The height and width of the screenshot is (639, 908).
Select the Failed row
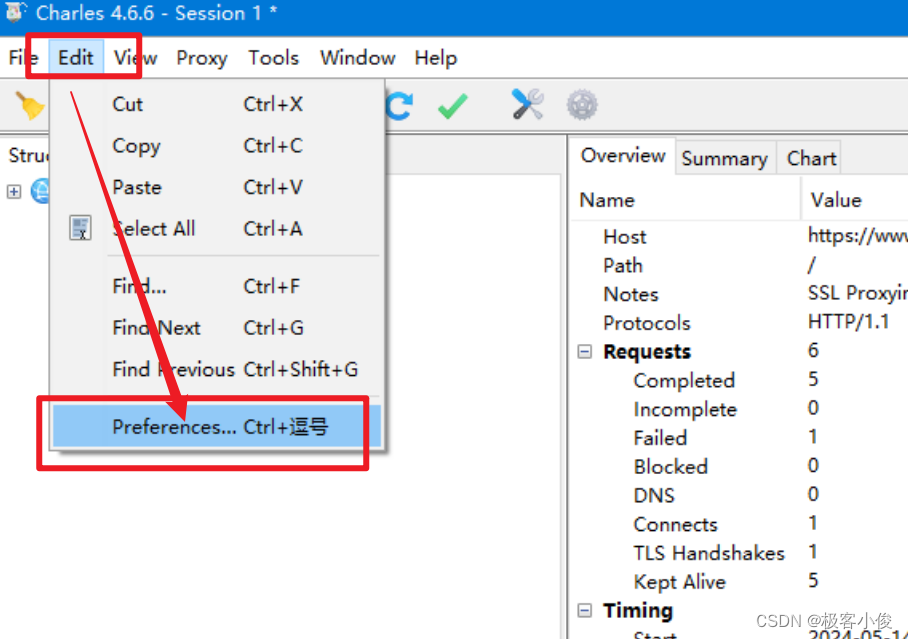point(739,438)
